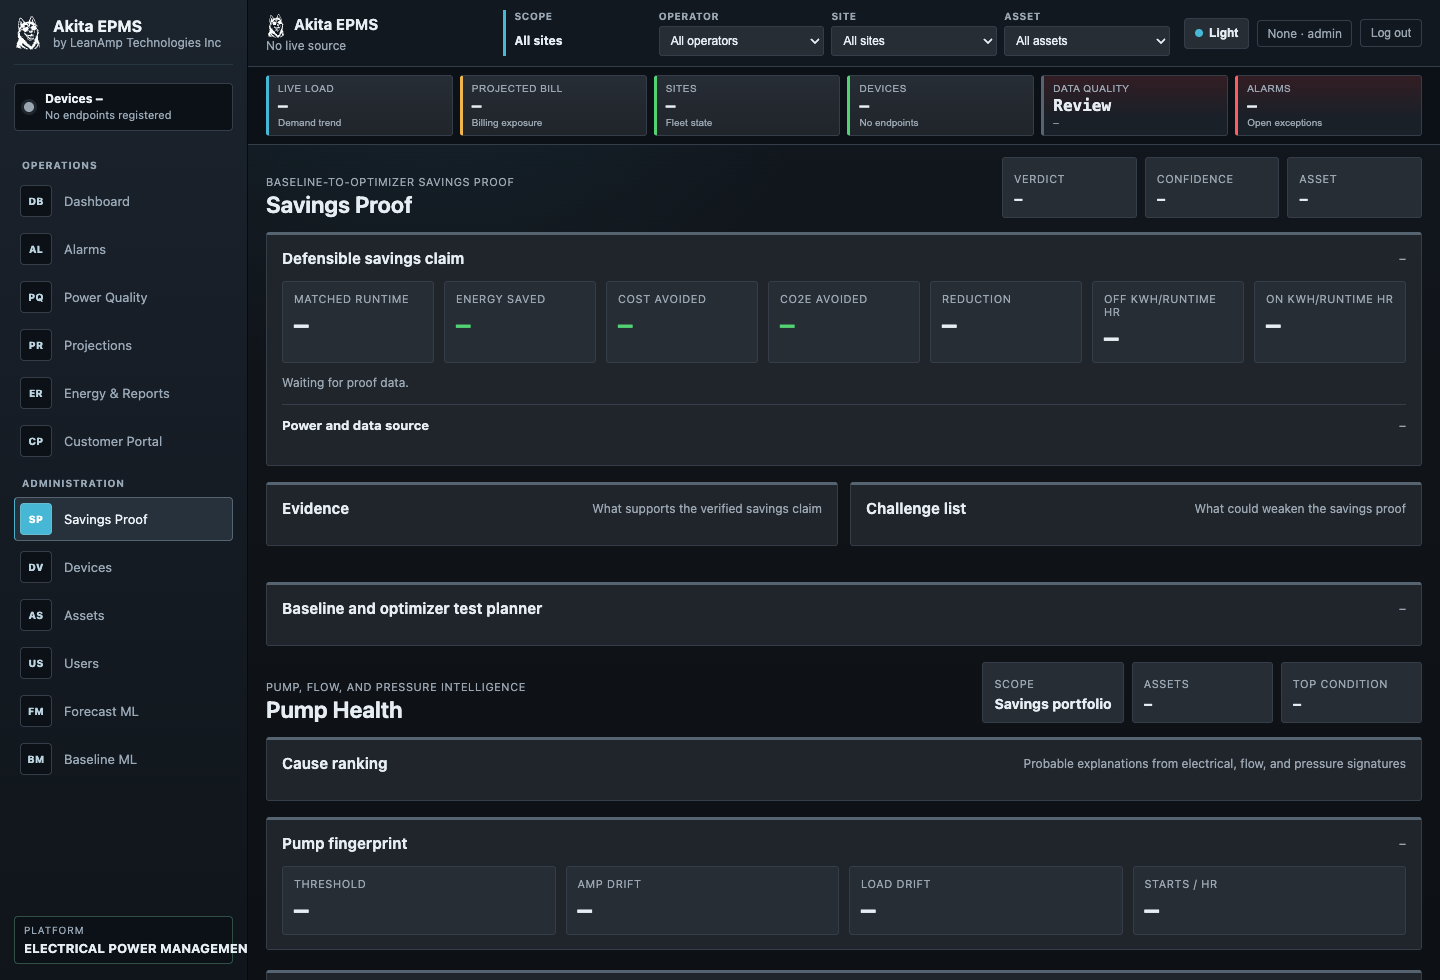
Task: Click the Akita dog logo in sidebar
Action: (x=29, y=33)
